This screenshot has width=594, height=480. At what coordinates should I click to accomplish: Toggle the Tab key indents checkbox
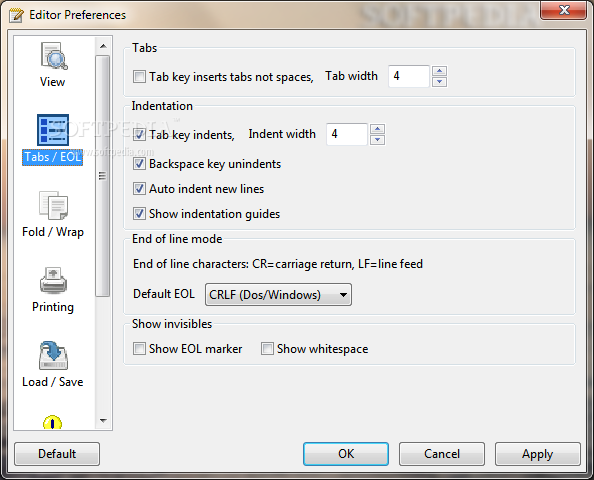tap(139, 134)
